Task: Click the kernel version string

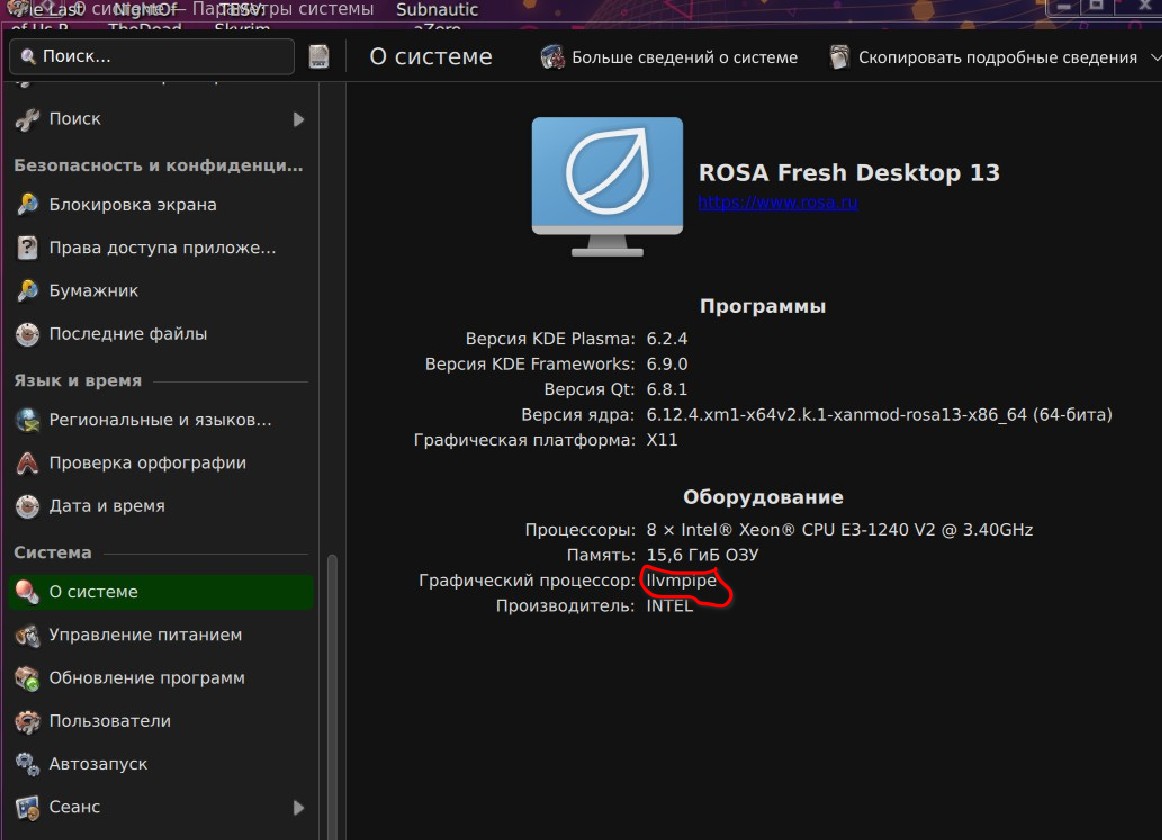Action: pos(880,415)
